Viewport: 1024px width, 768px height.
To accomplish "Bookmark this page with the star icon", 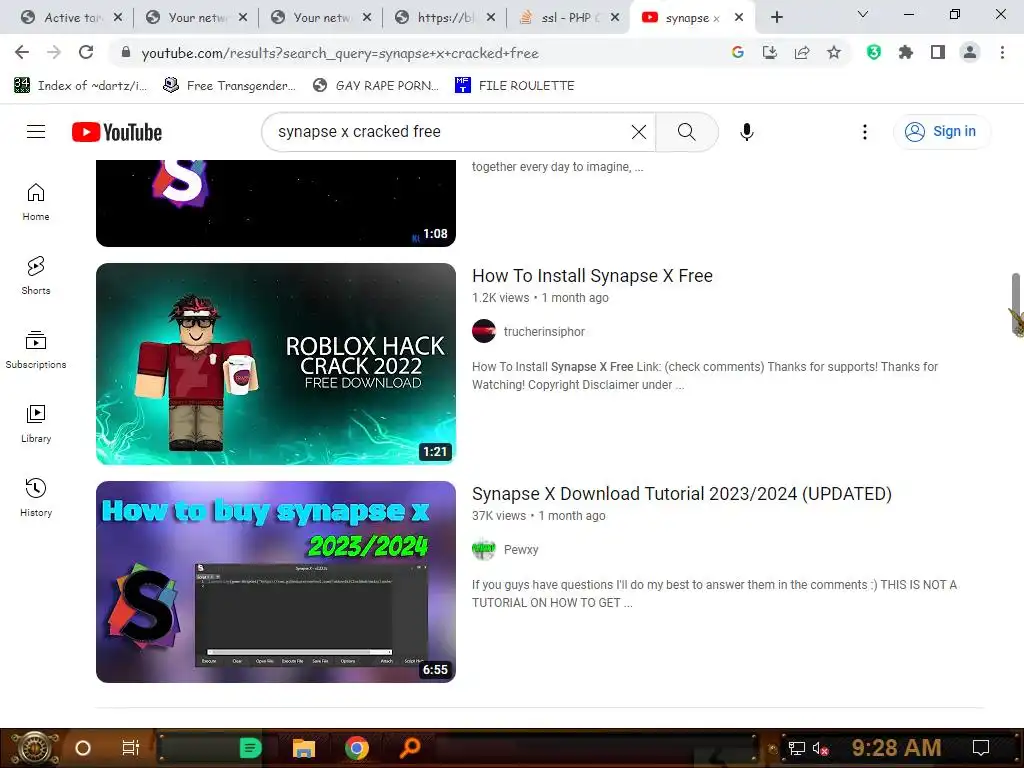I will (834, 52).
